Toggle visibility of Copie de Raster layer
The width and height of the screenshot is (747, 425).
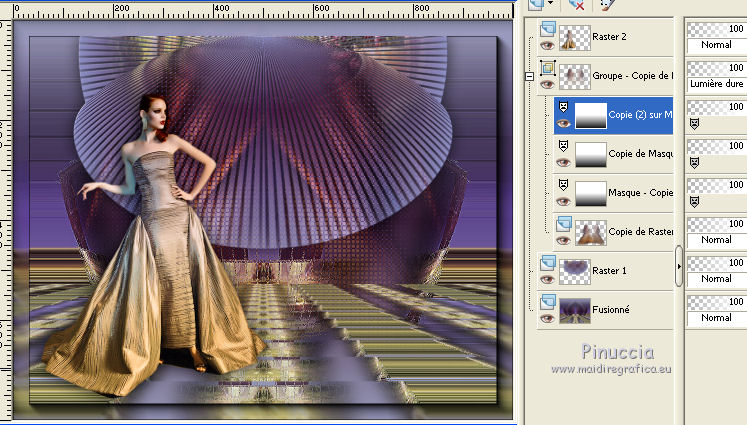coord(564,240)
